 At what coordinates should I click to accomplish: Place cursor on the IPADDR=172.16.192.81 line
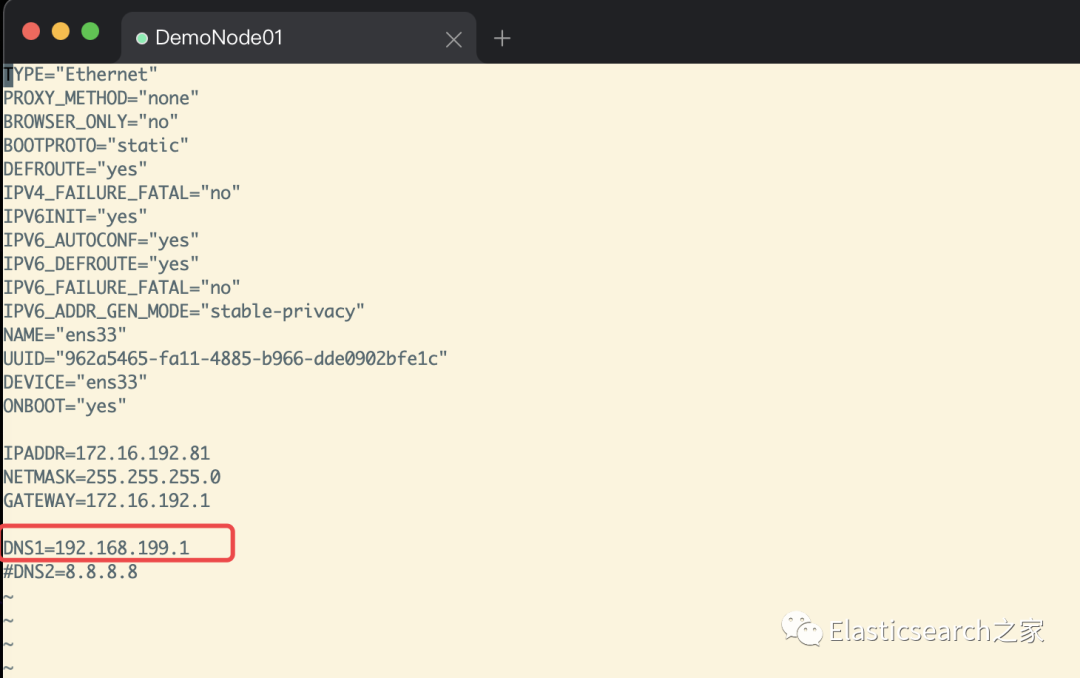[106, 453]
